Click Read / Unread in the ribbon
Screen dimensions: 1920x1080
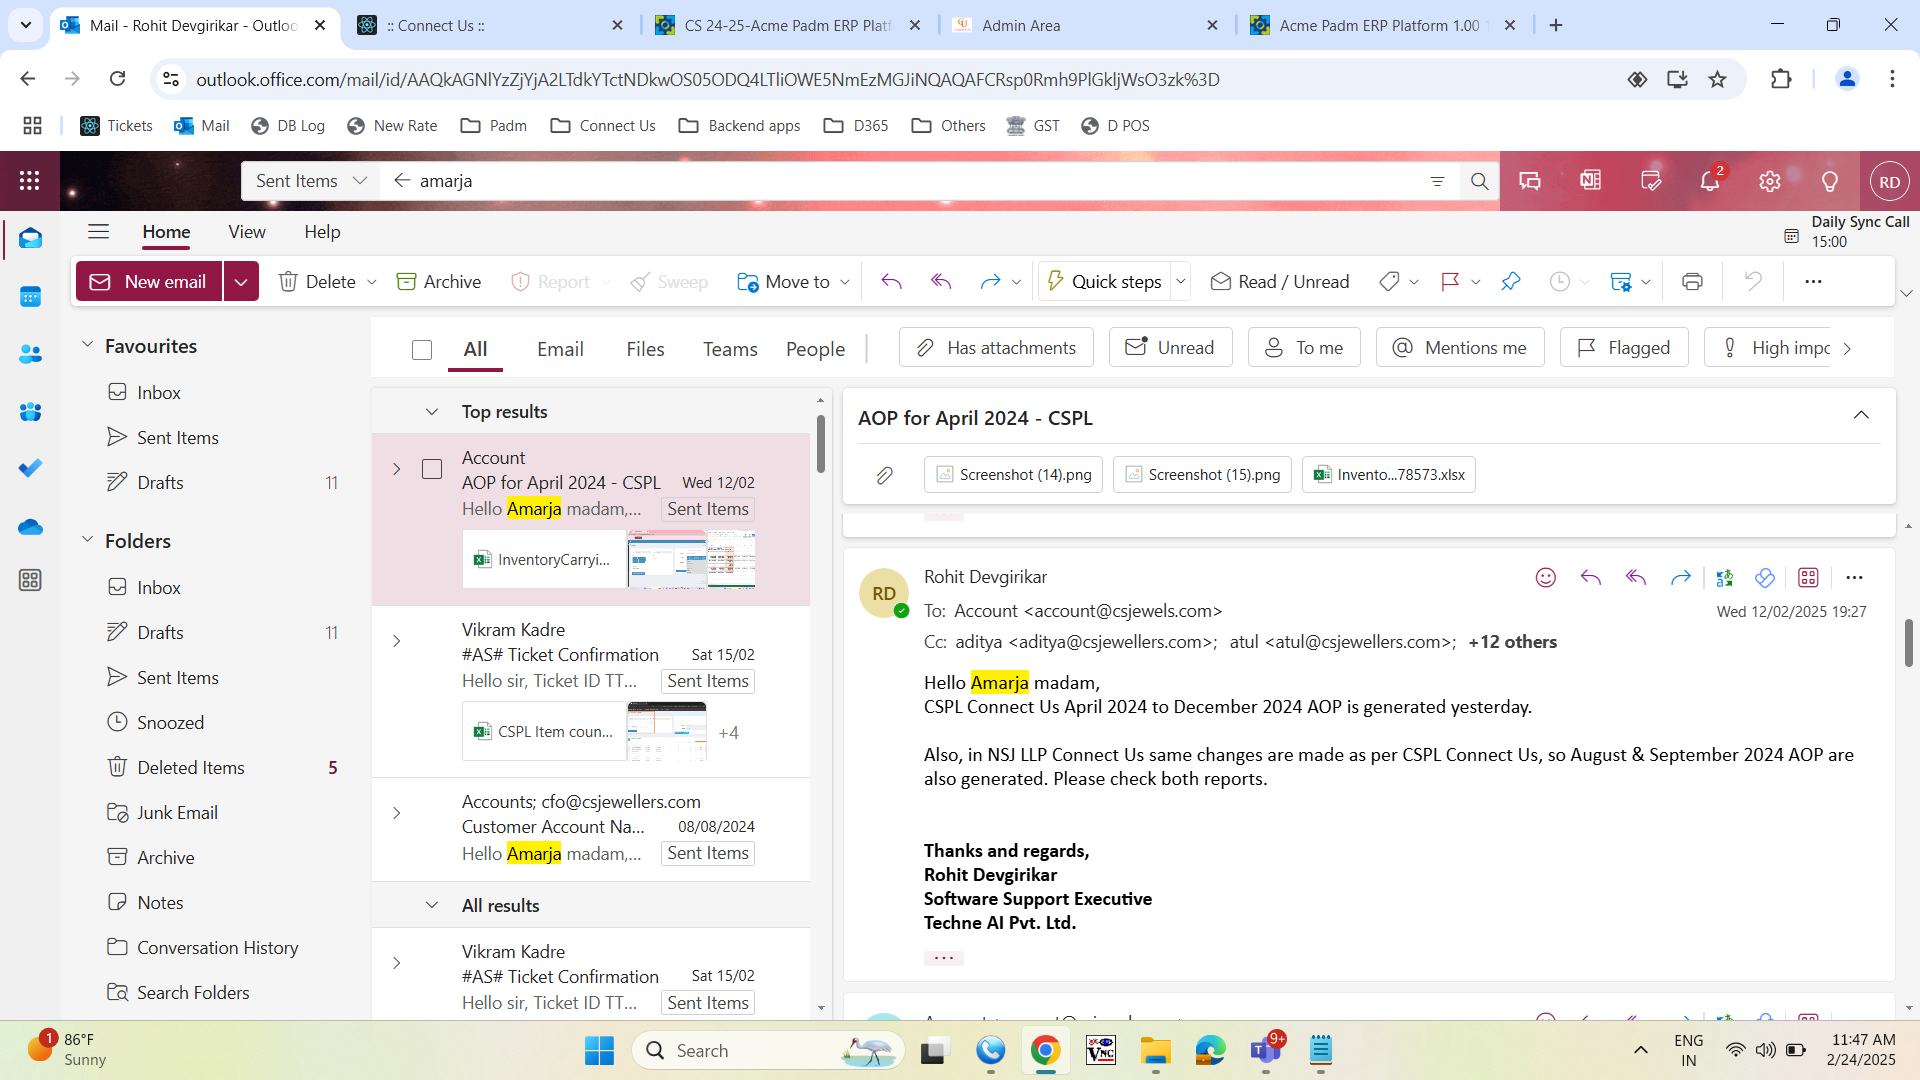click(x=1280, y=282)
